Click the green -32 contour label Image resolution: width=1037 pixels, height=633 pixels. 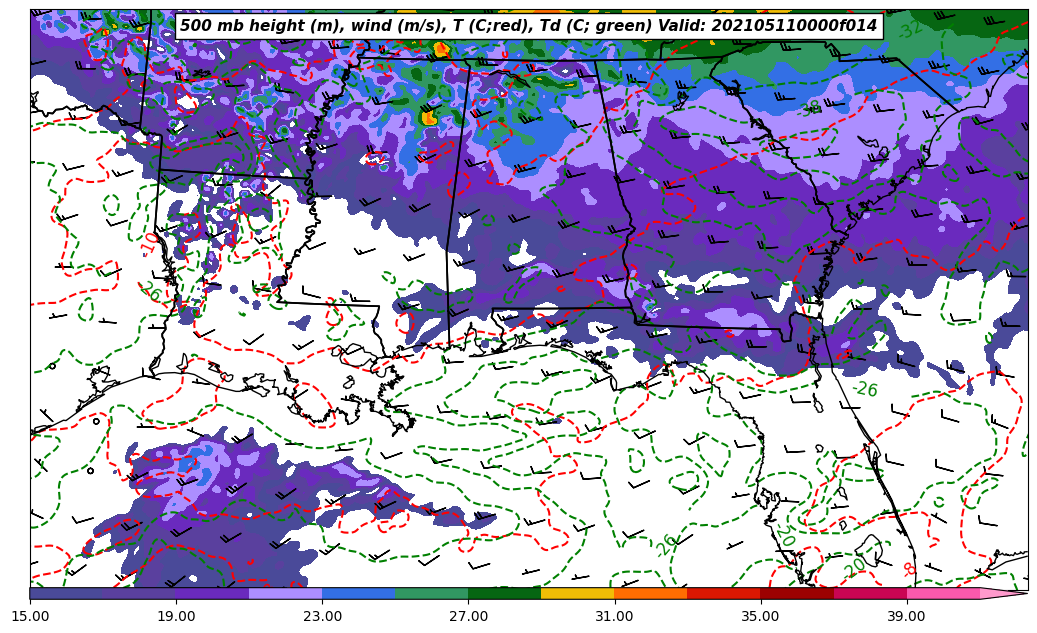pos(909,30)
